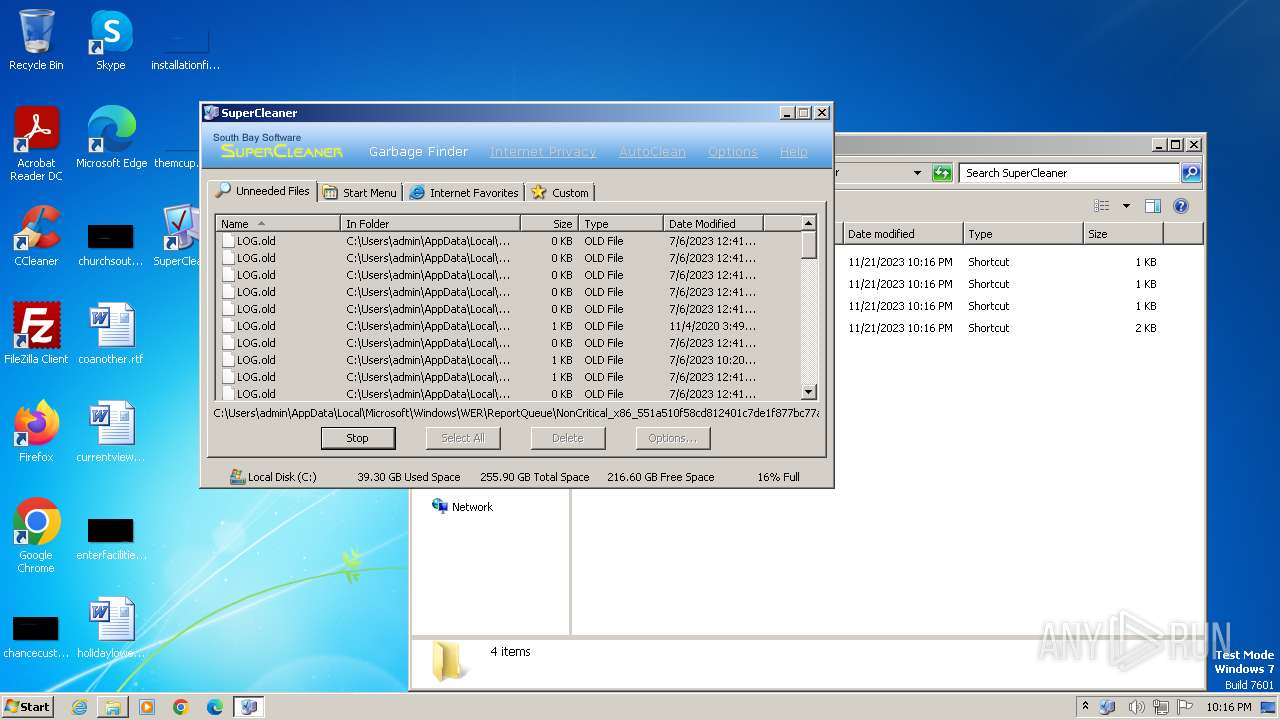Click the Action Center flag tray icon

1186,707
